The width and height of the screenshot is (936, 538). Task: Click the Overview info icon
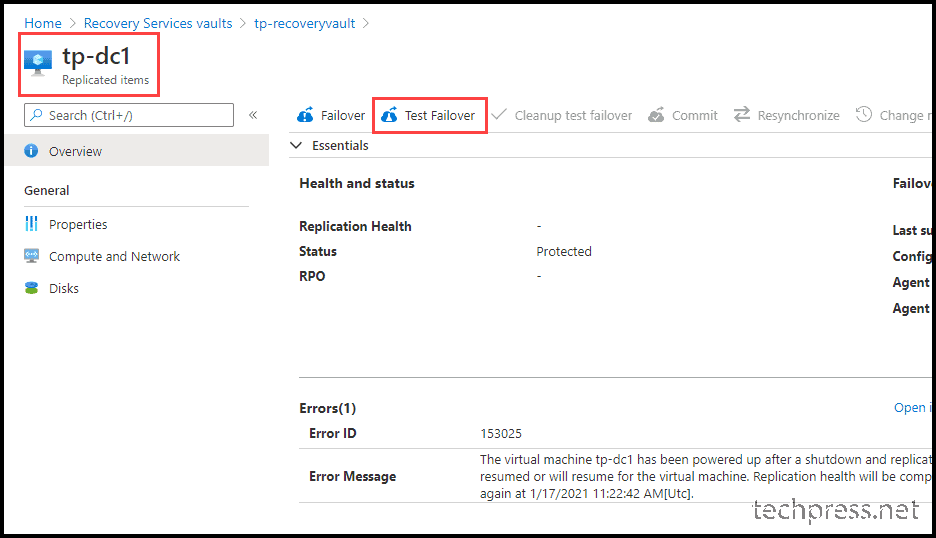point(31,150)
